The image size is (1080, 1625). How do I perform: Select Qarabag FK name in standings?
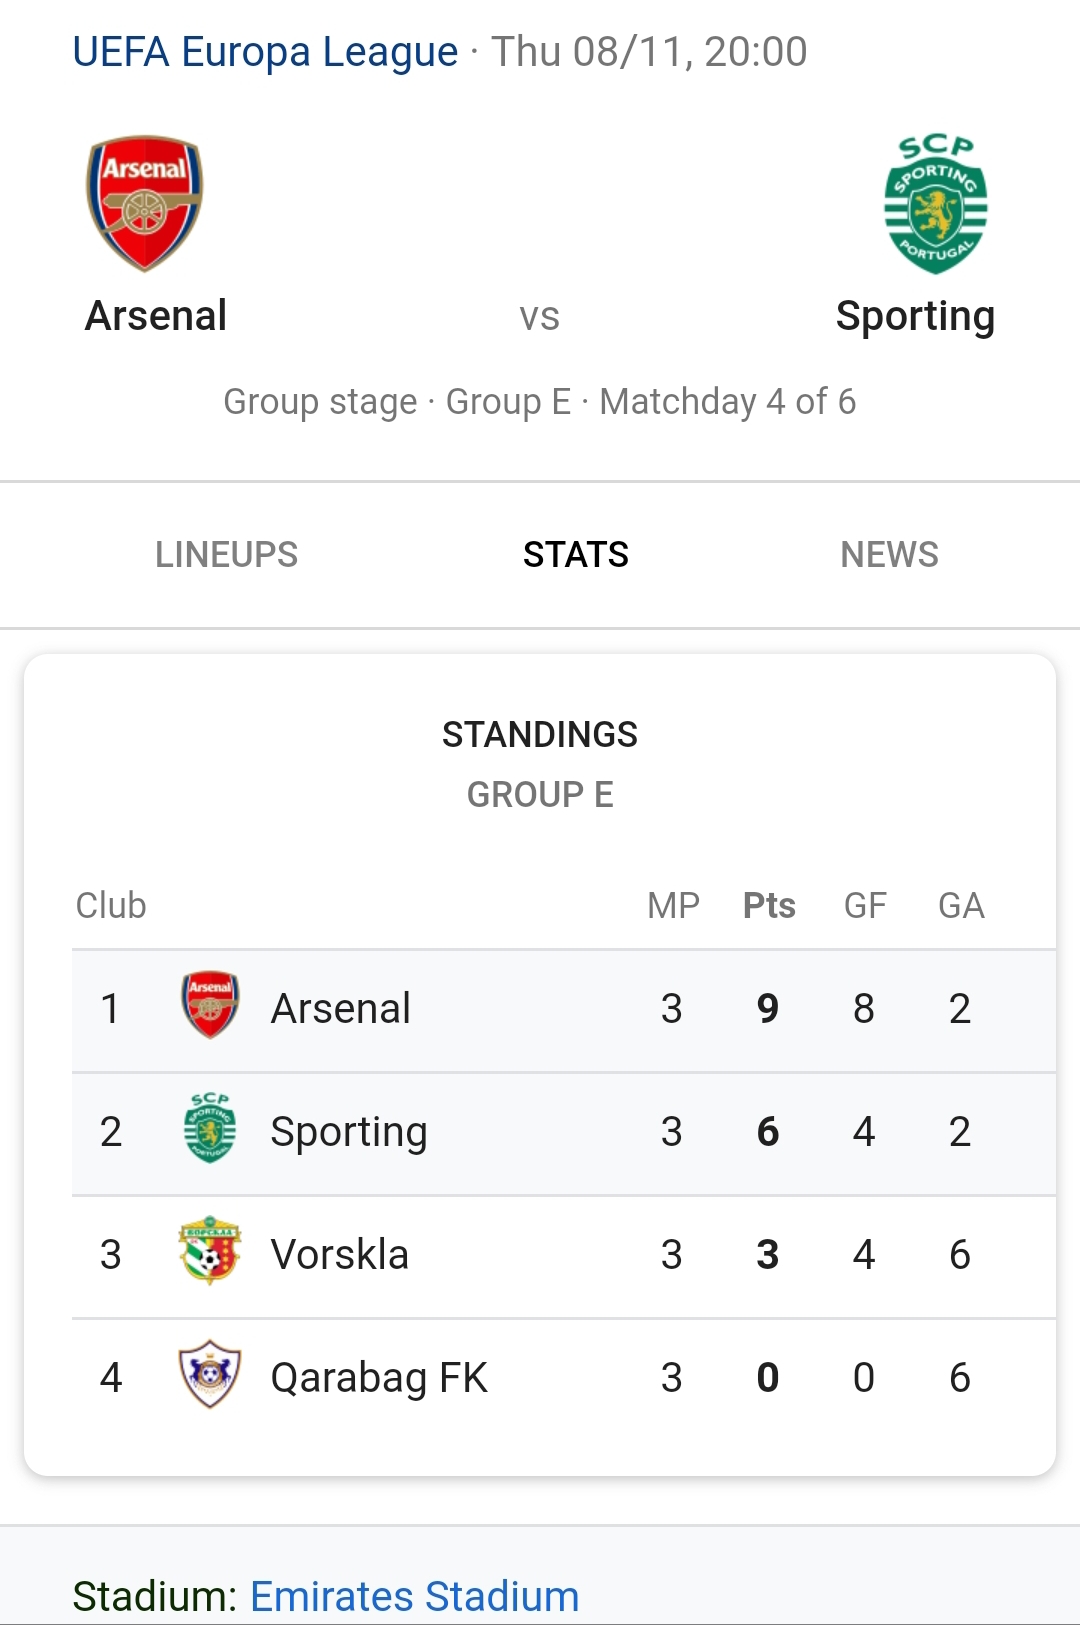379,1377
